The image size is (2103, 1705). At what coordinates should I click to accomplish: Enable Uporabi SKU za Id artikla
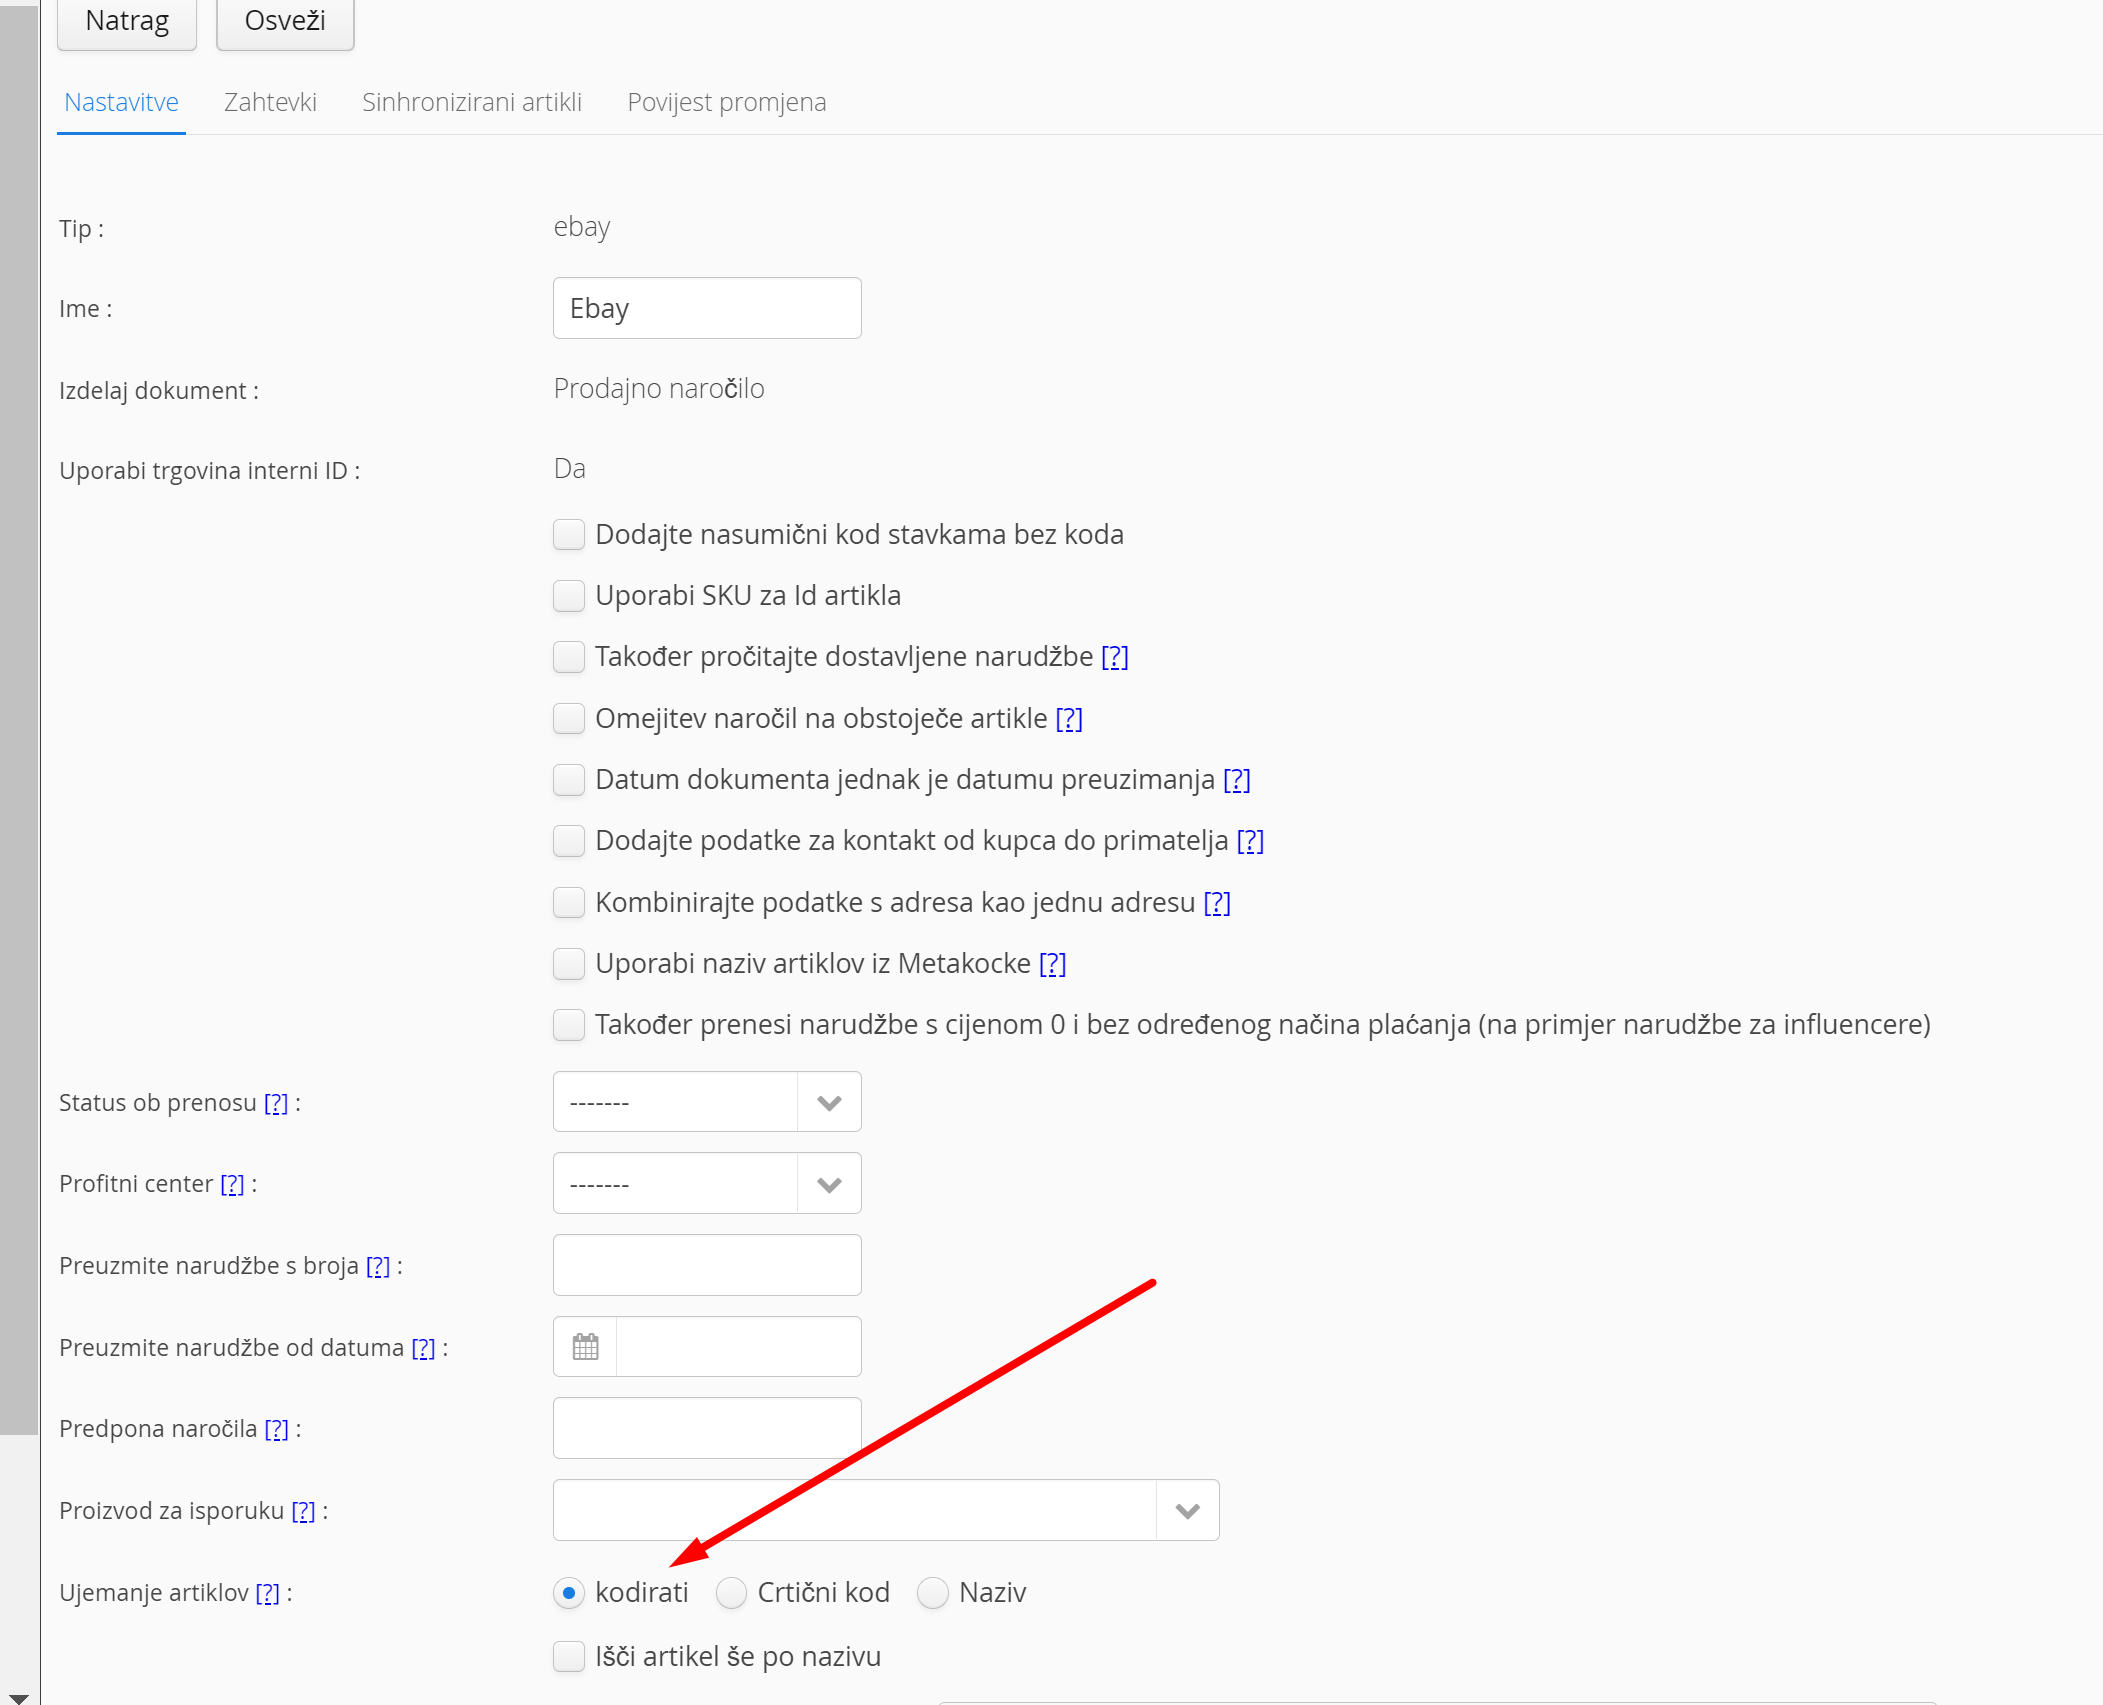[569, 596]
